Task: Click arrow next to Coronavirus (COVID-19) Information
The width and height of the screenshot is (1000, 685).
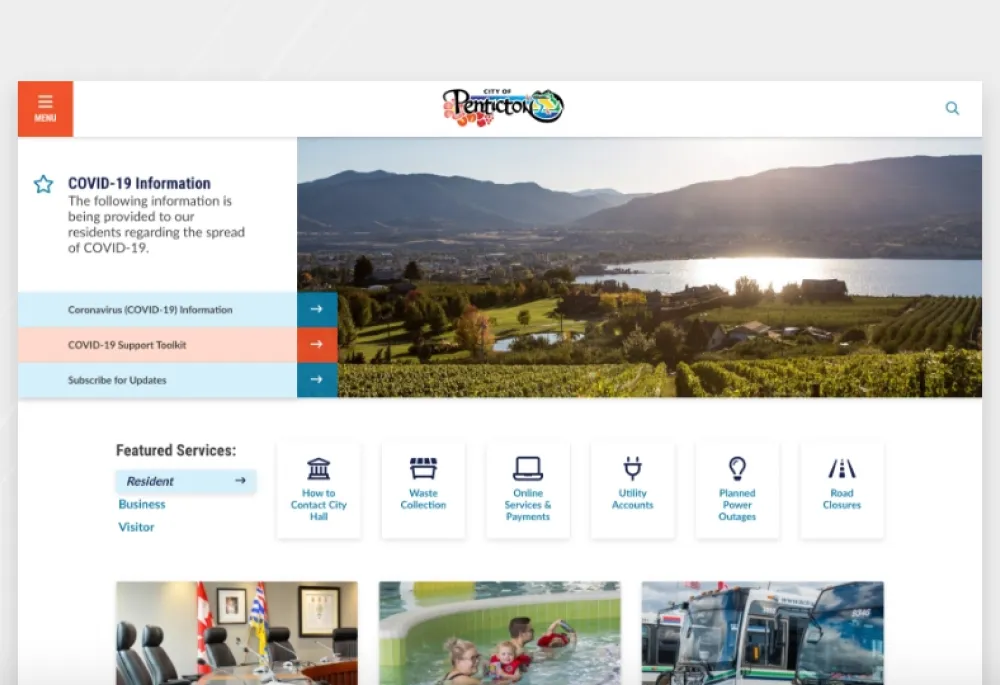Action: click(317, 309)
